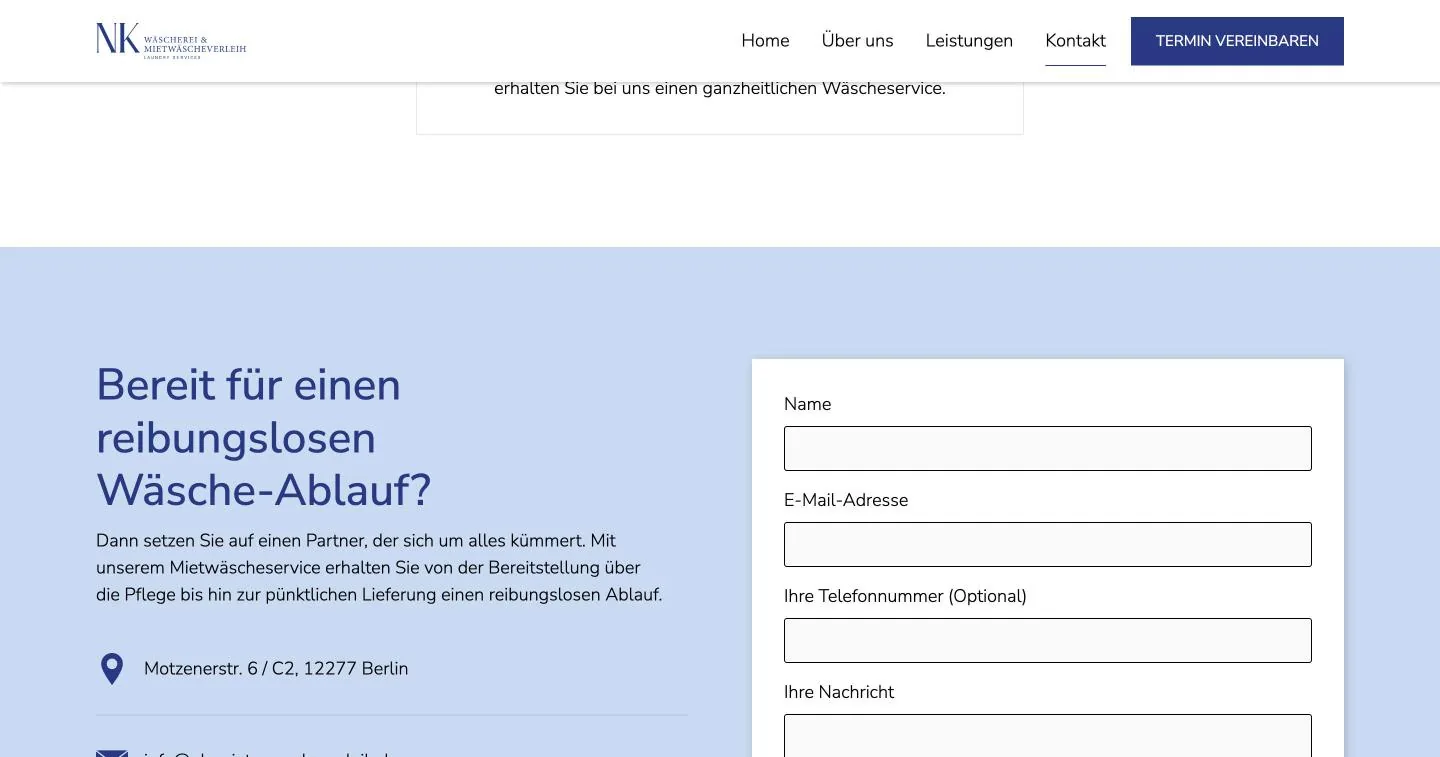This screenshot has width=1440, height=757.
Task: Click the envelope email icon
Action: [112, 753]
